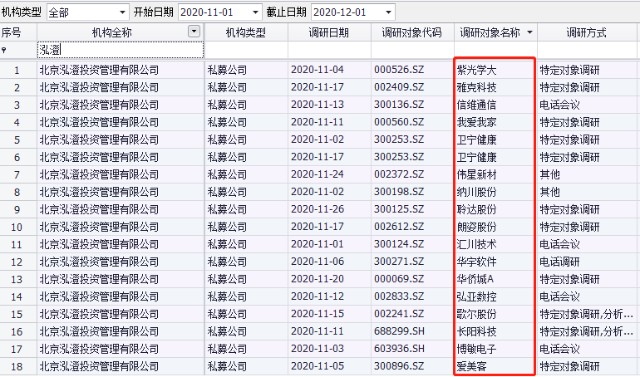
Task: Open the filter dropdown on 机构全称 column
Action: coord(194,31)
